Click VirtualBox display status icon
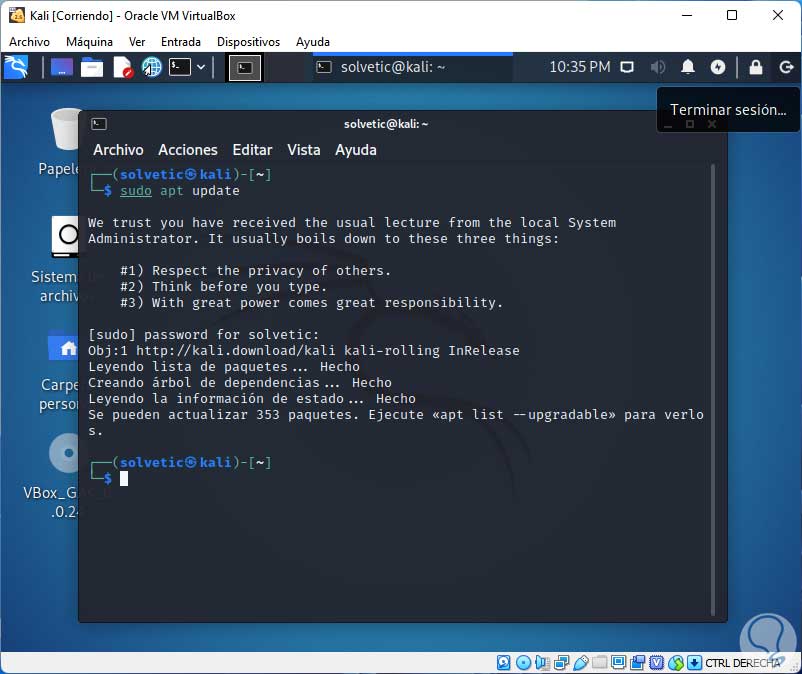Screen dimensions: 802x674 coord(618,663)
